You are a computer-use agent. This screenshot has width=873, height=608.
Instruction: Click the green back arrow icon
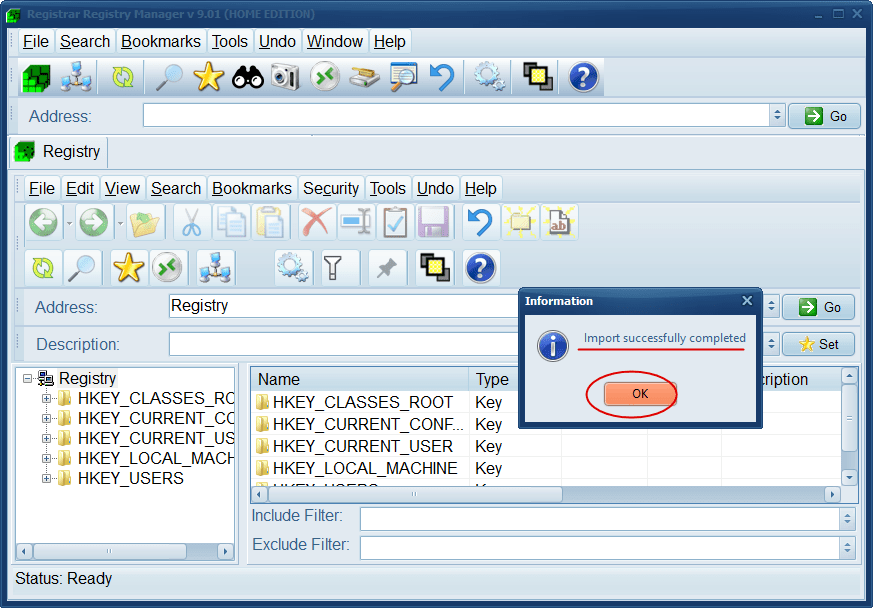coord(43,222)
